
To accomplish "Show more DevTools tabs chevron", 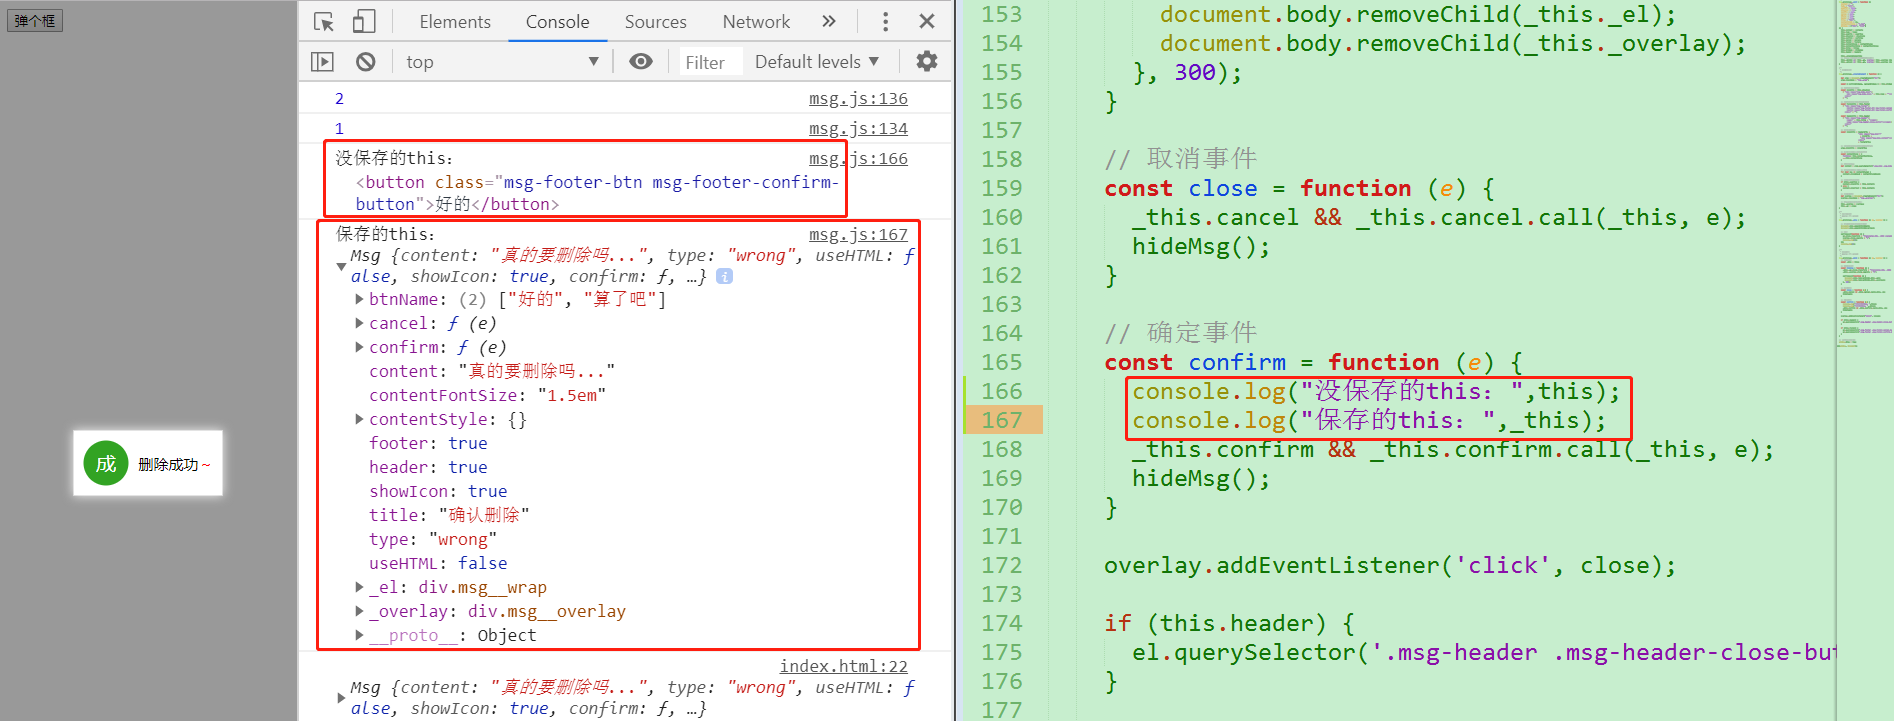I will point(828,22).
